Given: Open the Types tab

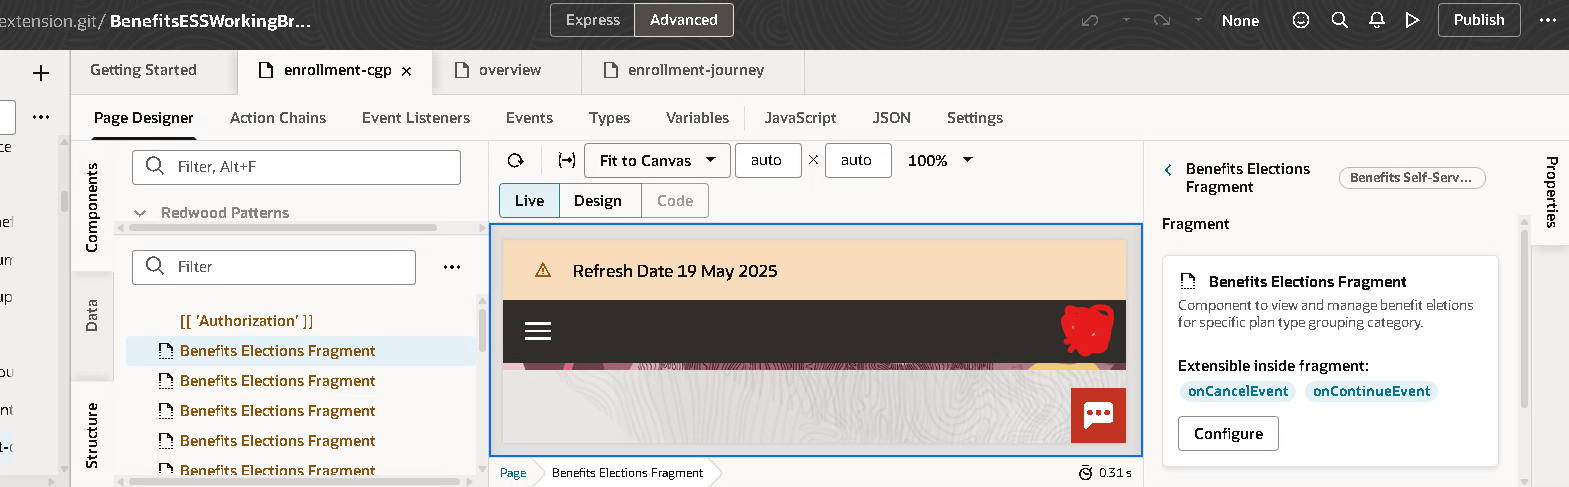Looking at the screenshot, I should (609, 118).
